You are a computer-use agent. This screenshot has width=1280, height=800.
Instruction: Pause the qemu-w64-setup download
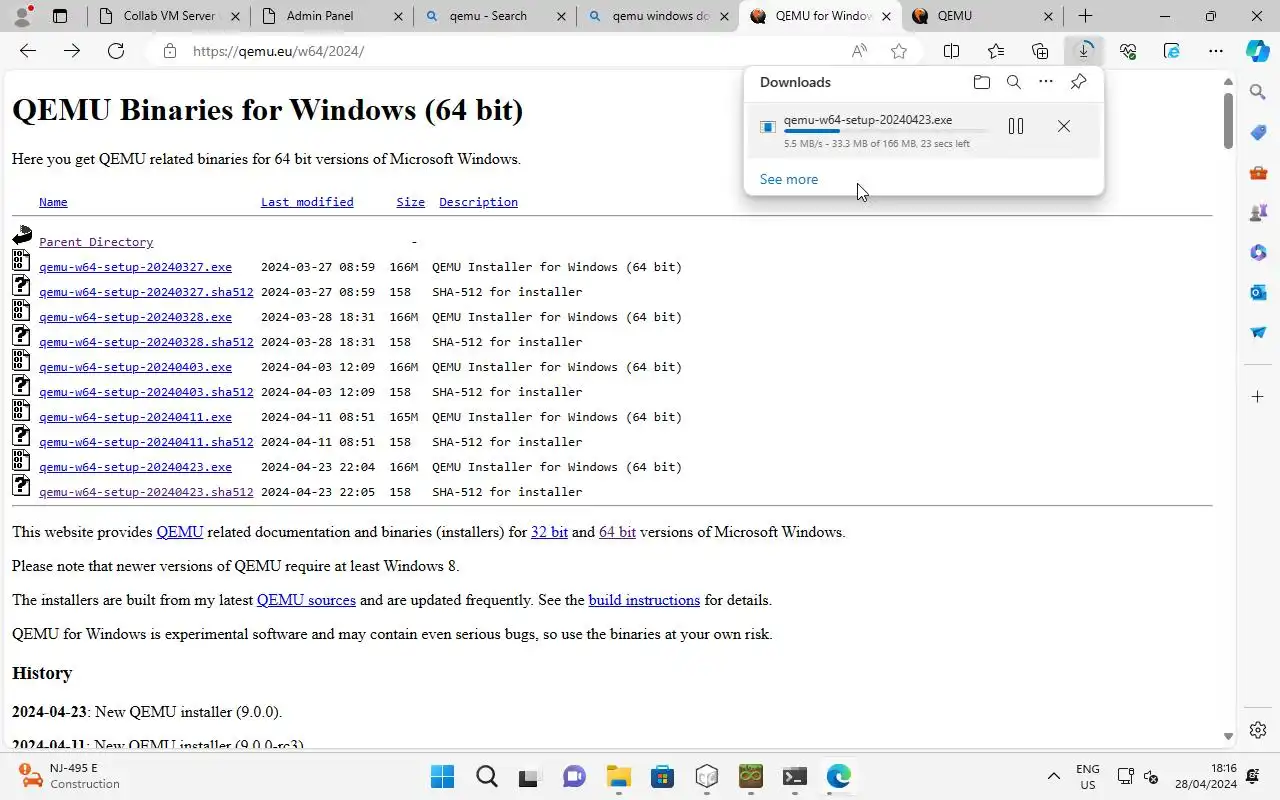click(x=1016, y=126)
